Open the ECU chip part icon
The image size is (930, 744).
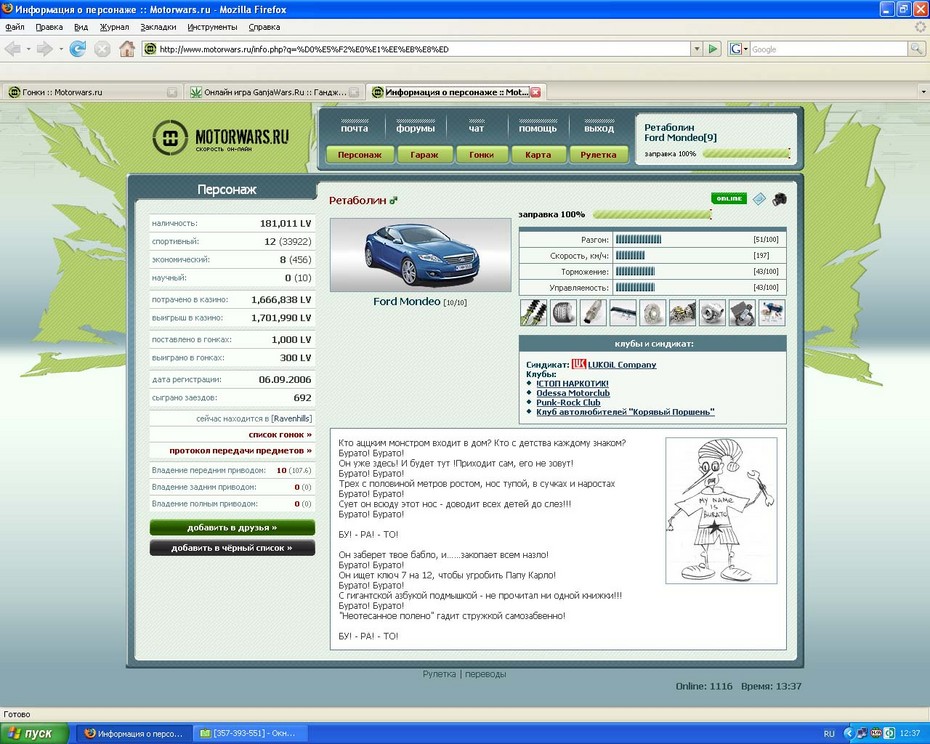[x=741, y=313]
